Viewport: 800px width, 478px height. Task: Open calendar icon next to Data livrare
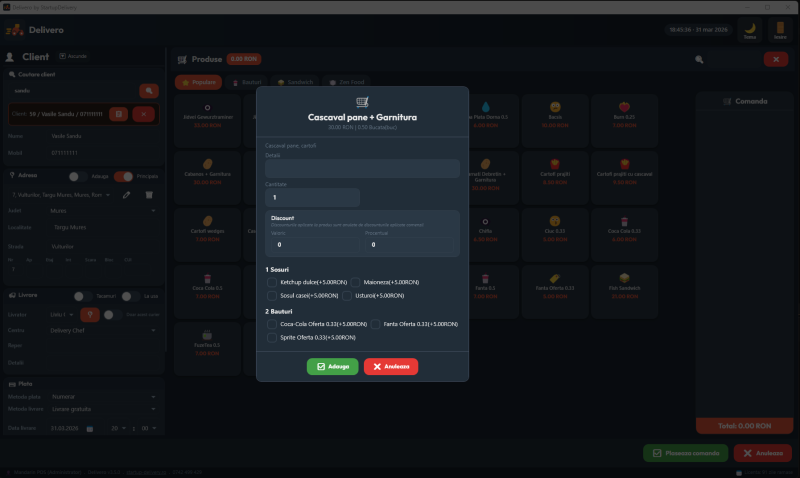coord(88,429)
